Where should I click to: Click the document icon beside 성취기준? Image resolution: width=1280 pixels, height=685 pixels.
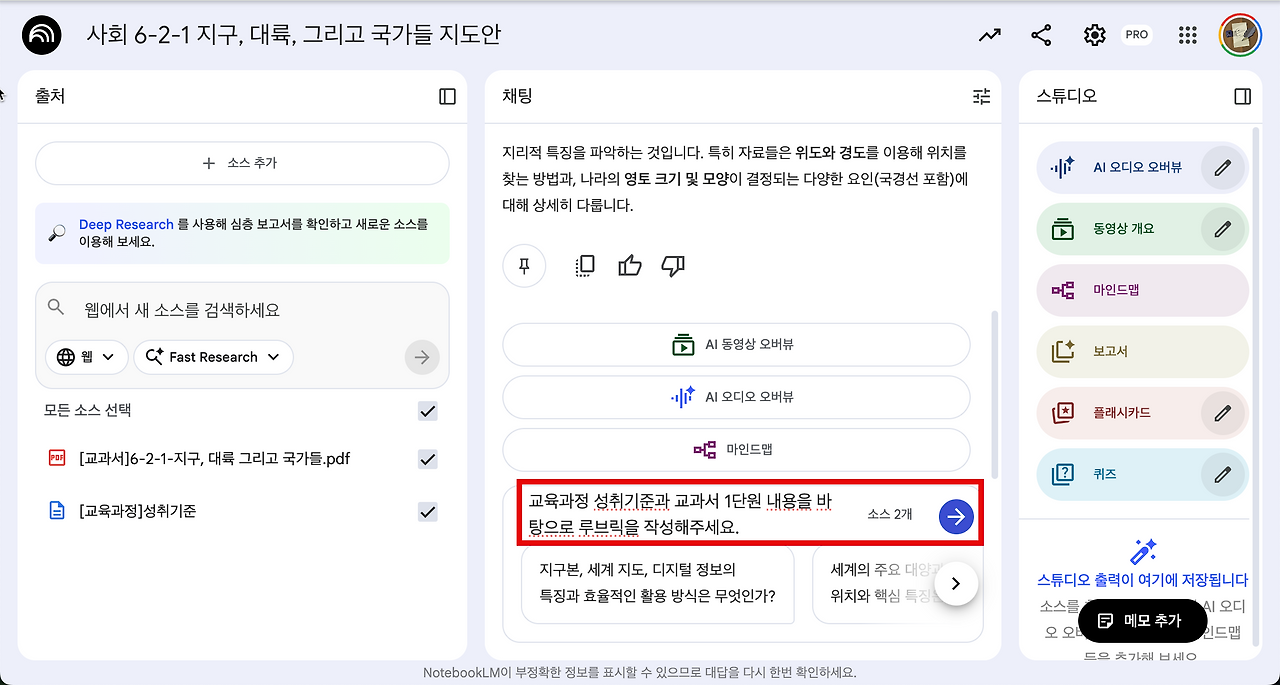click(57, 511)
